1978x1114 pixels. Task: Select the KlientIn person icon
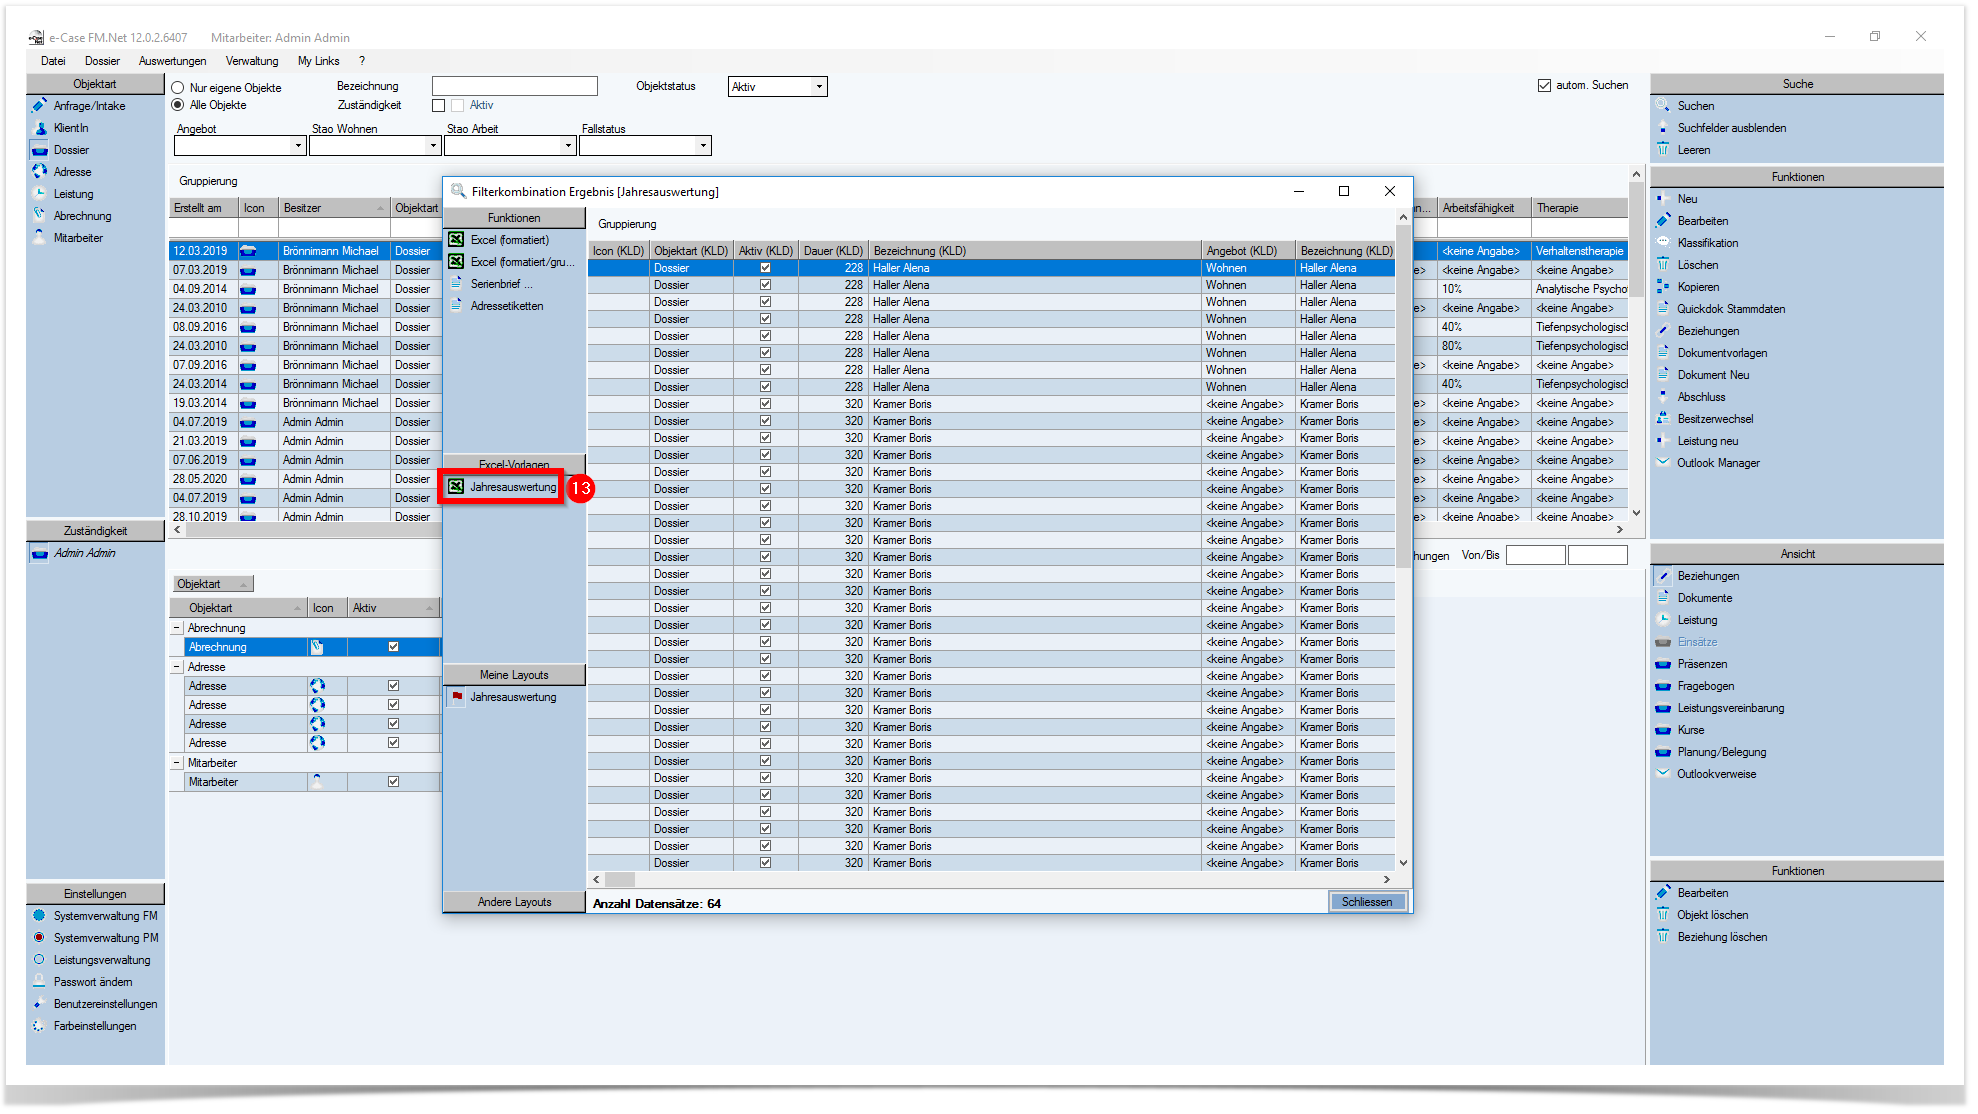pyautogui.click(x=40, y=128)
